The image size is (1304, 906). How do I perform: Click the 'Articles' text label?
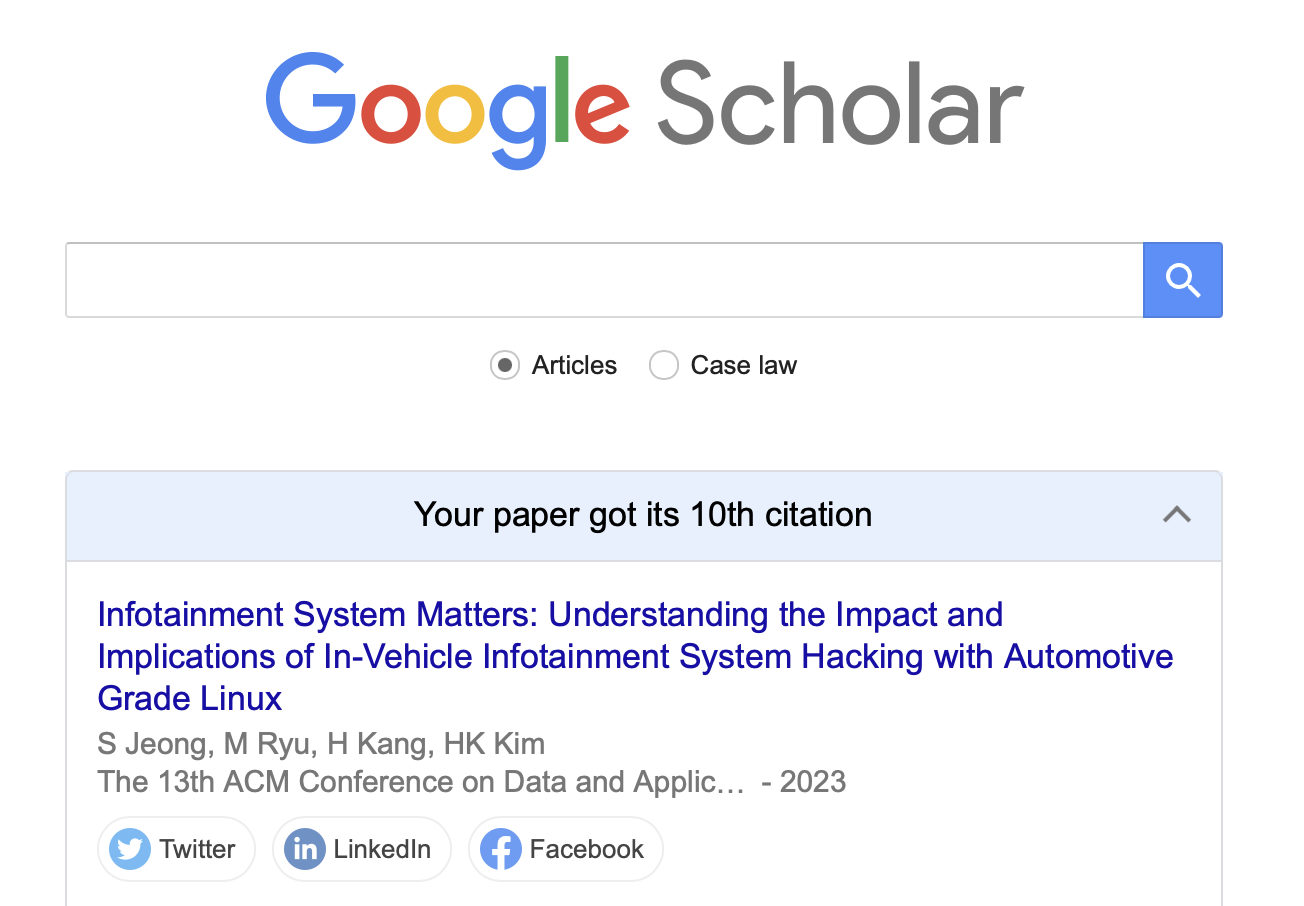(575, 366)
